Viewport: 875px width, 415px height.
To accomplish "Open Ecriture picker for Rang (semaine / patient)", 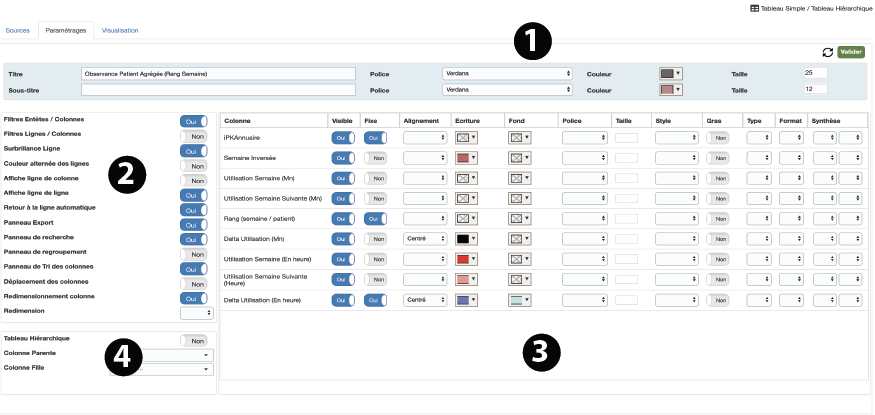I will click(467, 218).
